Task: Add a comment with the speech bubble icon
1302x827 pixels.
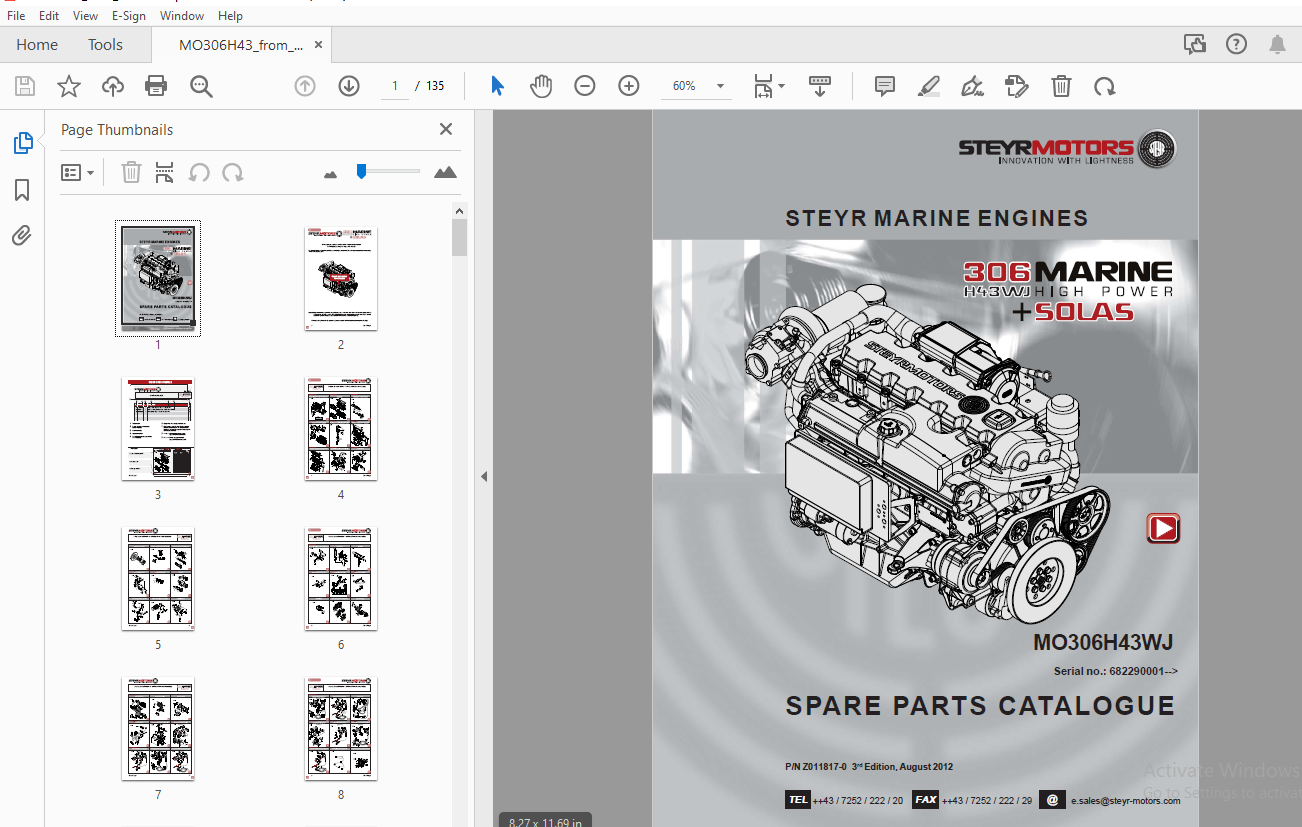Action: pos(884,86)
